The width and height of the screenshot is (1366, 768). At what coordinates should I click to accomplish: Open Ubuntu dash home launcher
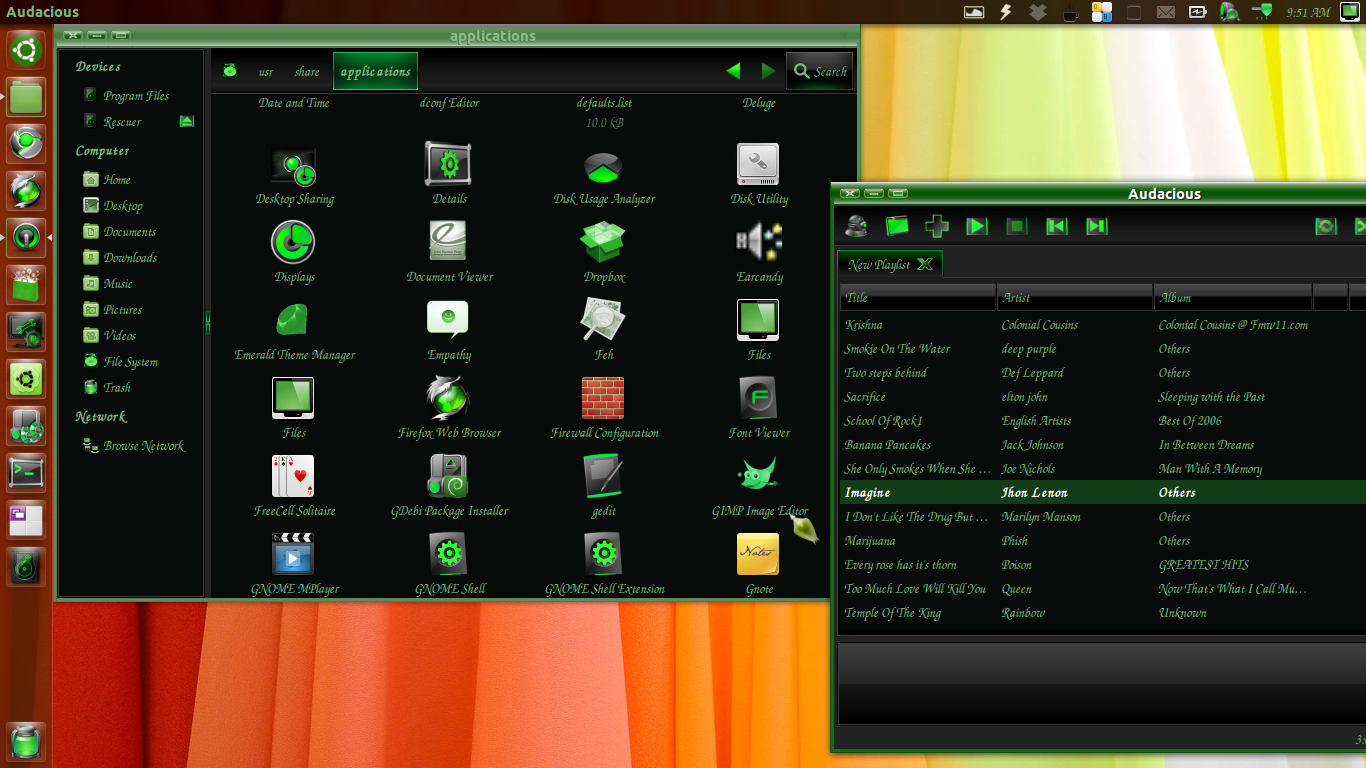tap(27, 50)
